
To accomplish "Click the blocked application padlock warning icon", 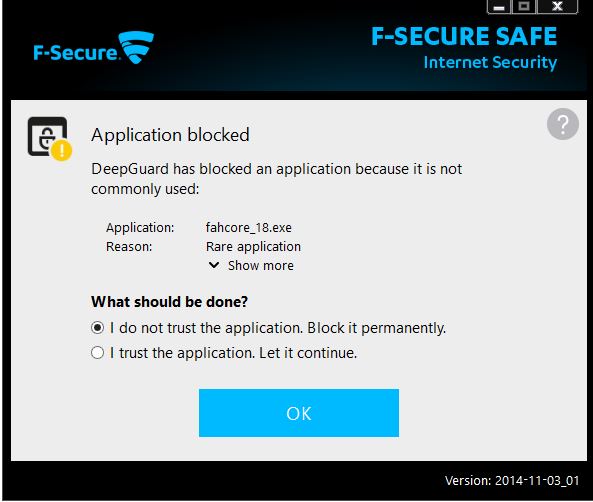I will 50,138.
